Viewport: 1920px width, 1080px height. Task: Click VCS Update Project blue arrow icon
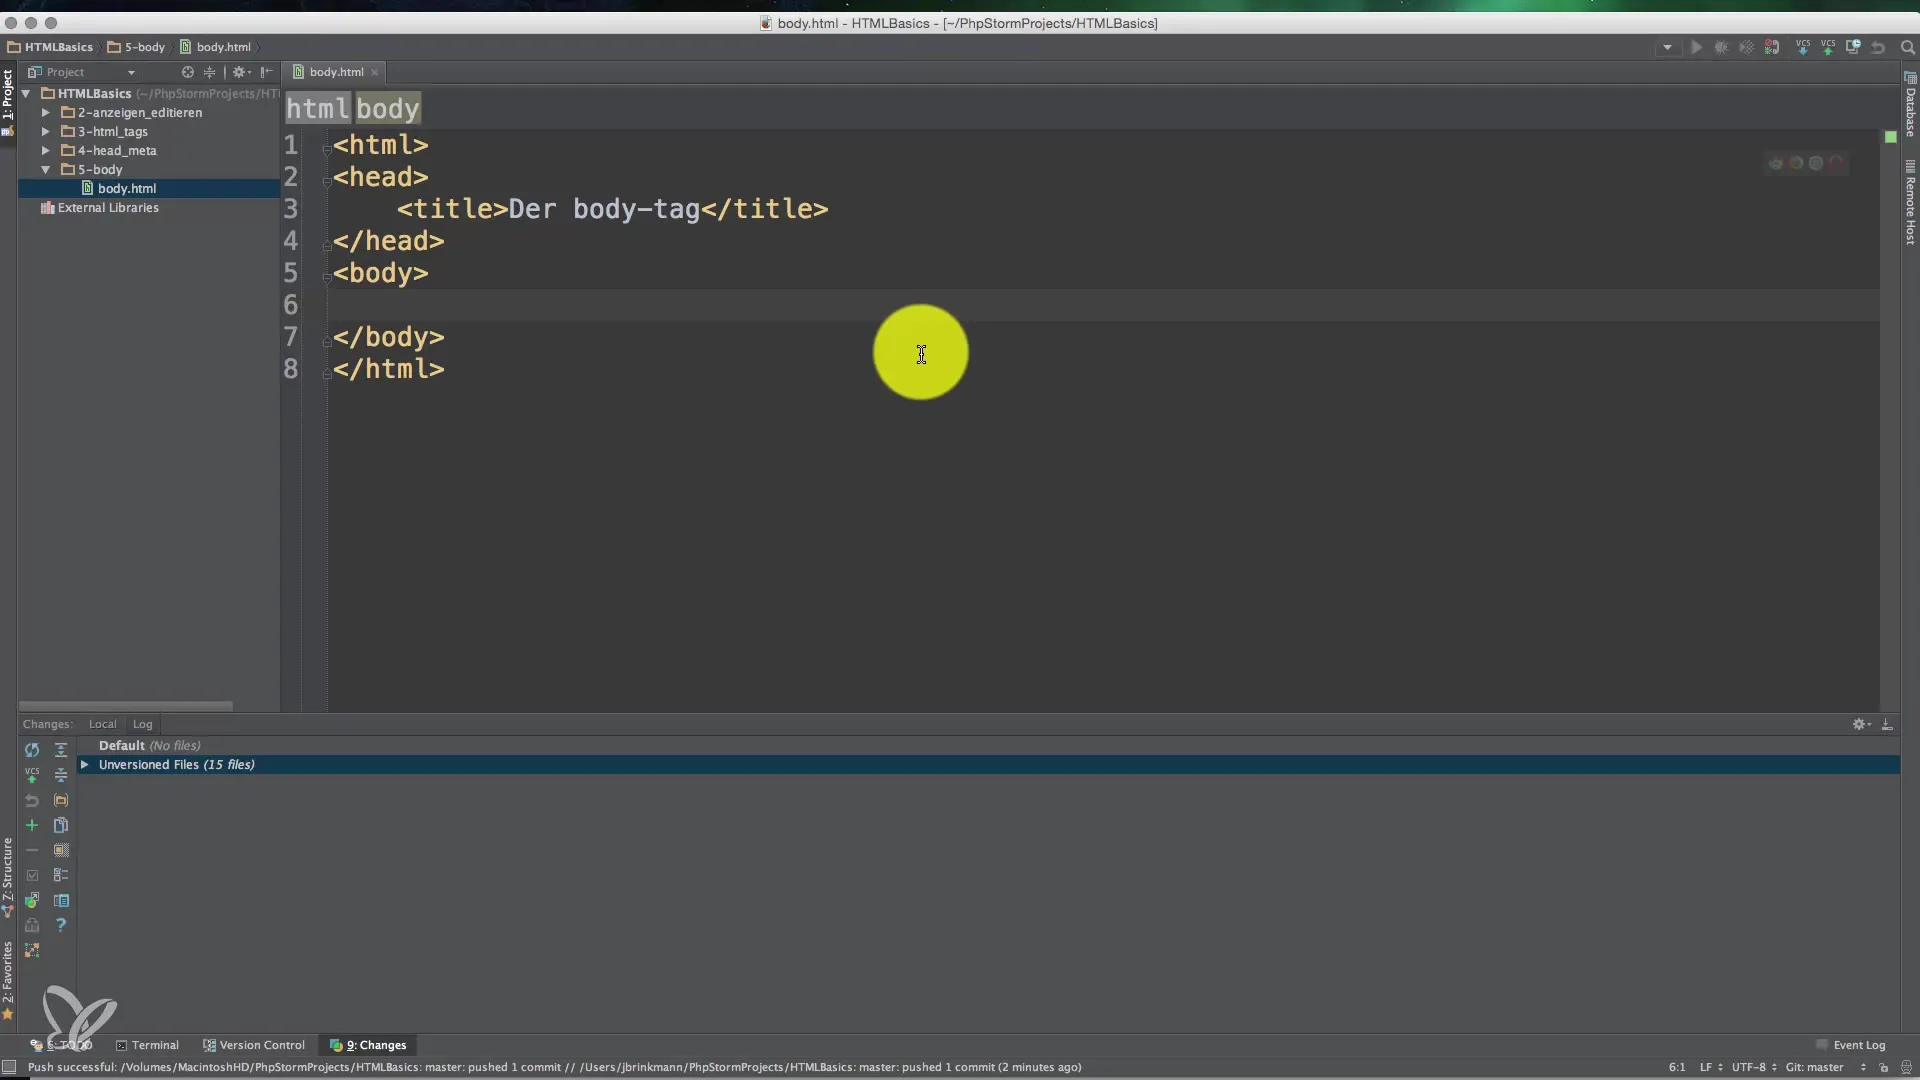pos(1802,47)
